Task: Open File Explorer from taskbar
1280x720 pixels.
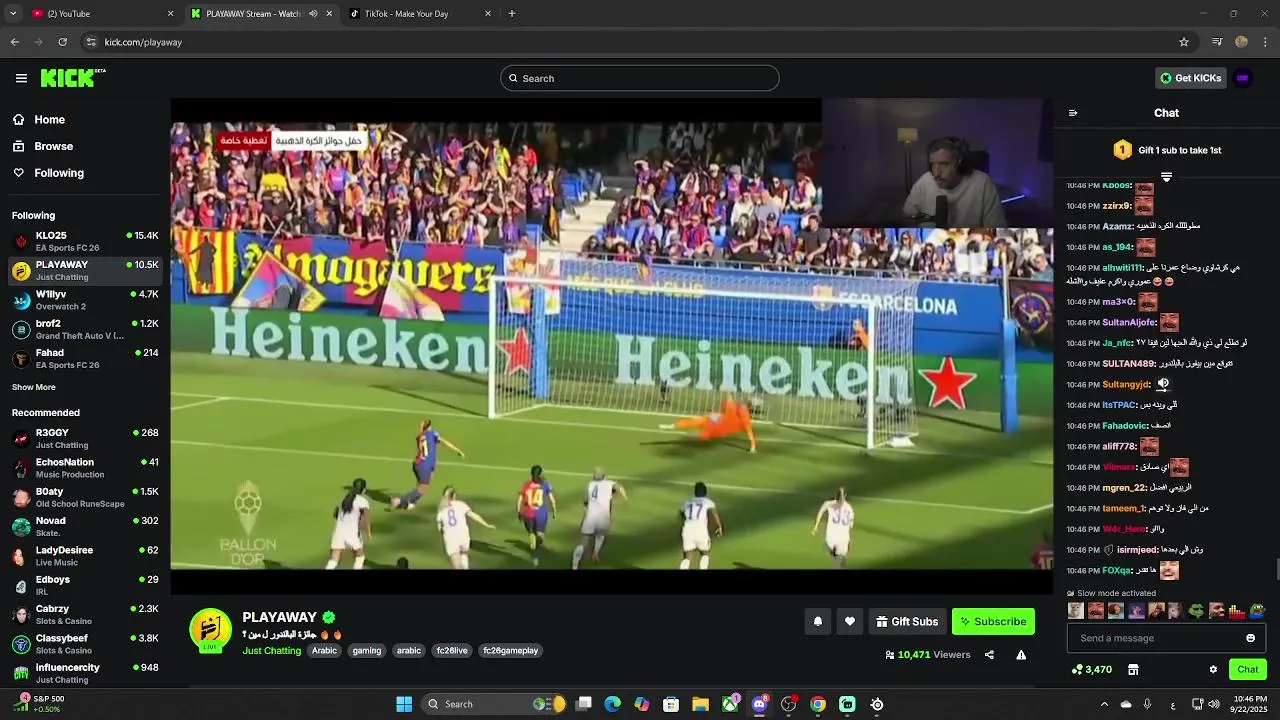Action: coord(700,704)
